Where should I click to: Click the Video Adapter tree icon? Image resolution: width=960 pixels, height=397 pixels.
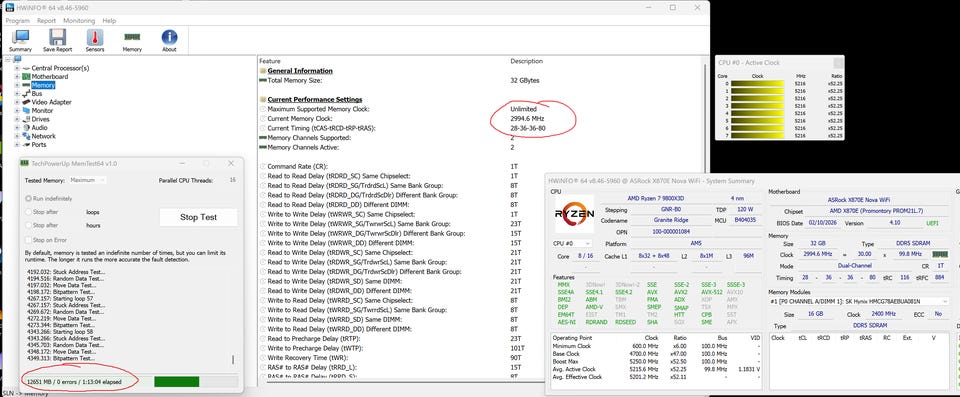26,102
